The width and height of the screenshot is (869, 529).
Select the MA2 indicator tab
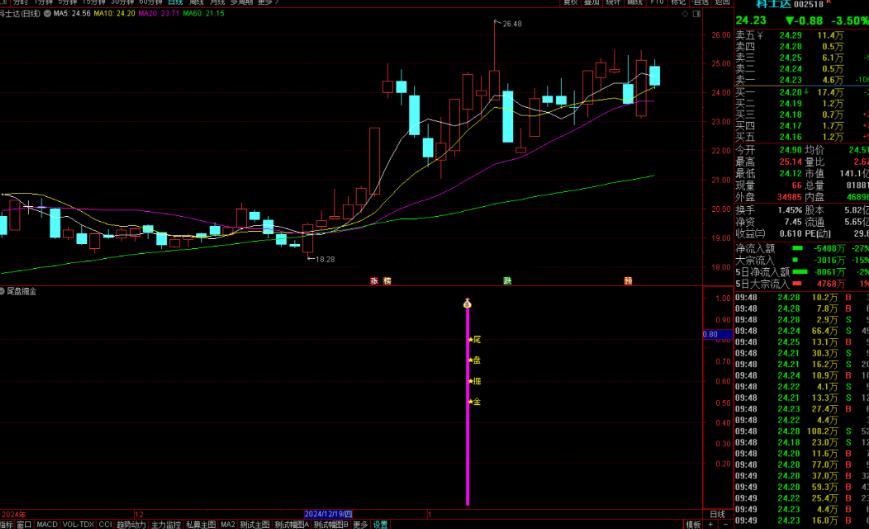[x=227, y=524]
